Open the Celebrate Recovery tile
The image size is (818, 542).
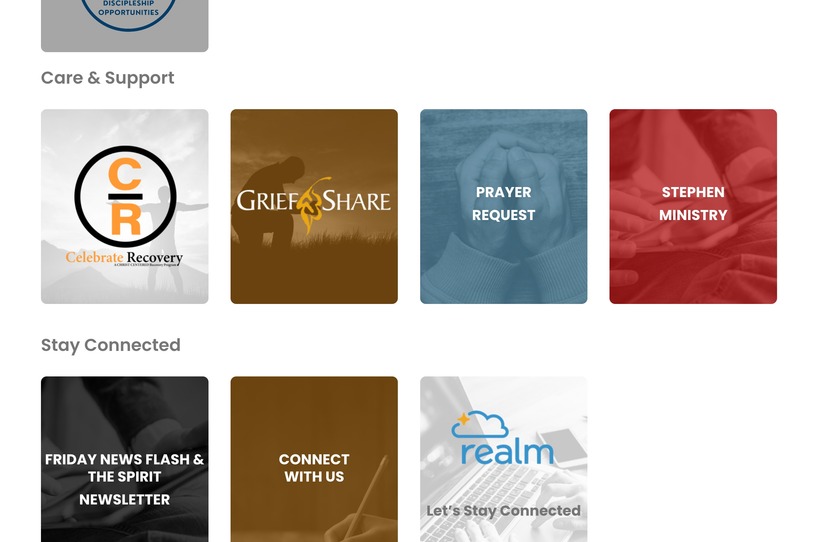click(x=125, y=206)
